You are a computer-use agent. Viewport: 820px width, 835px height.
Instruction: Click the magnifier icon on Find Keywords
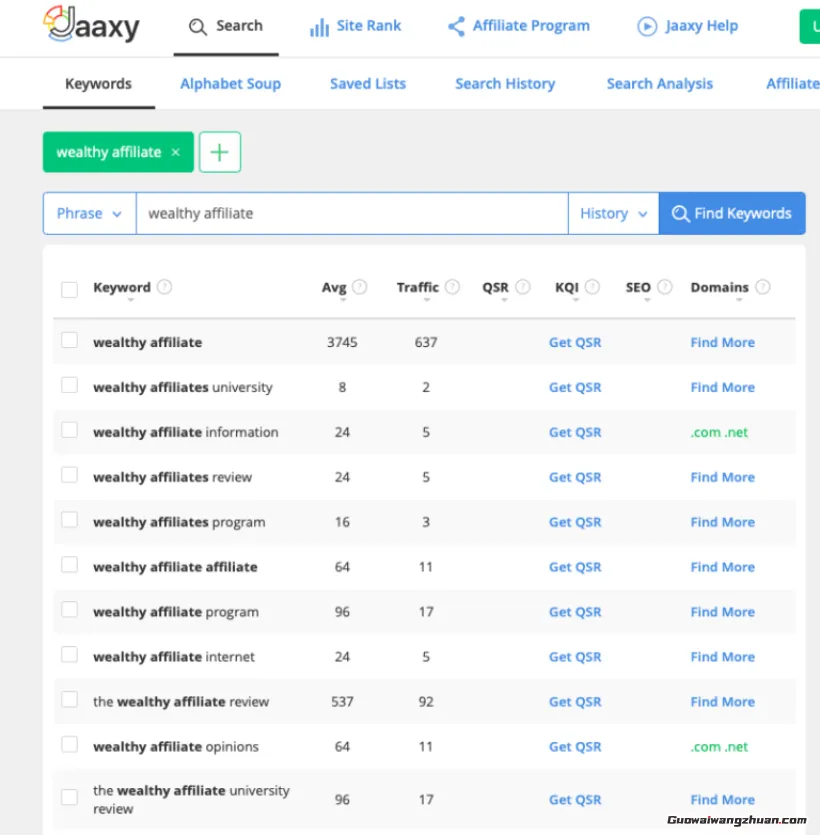click(680, 214)
